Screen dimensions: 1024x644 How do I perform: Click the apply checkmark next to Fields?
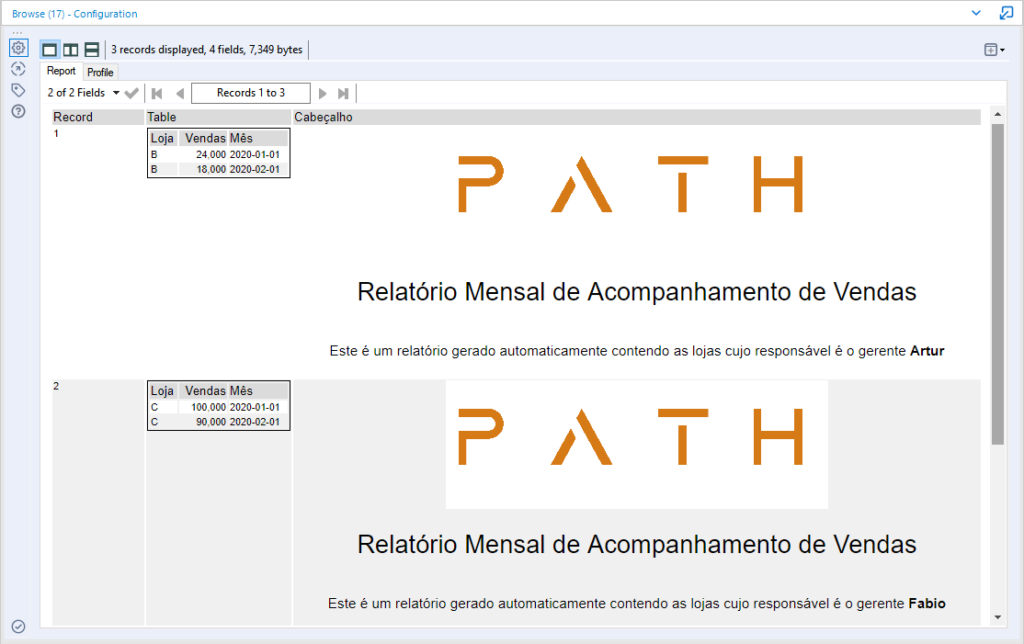131,93
